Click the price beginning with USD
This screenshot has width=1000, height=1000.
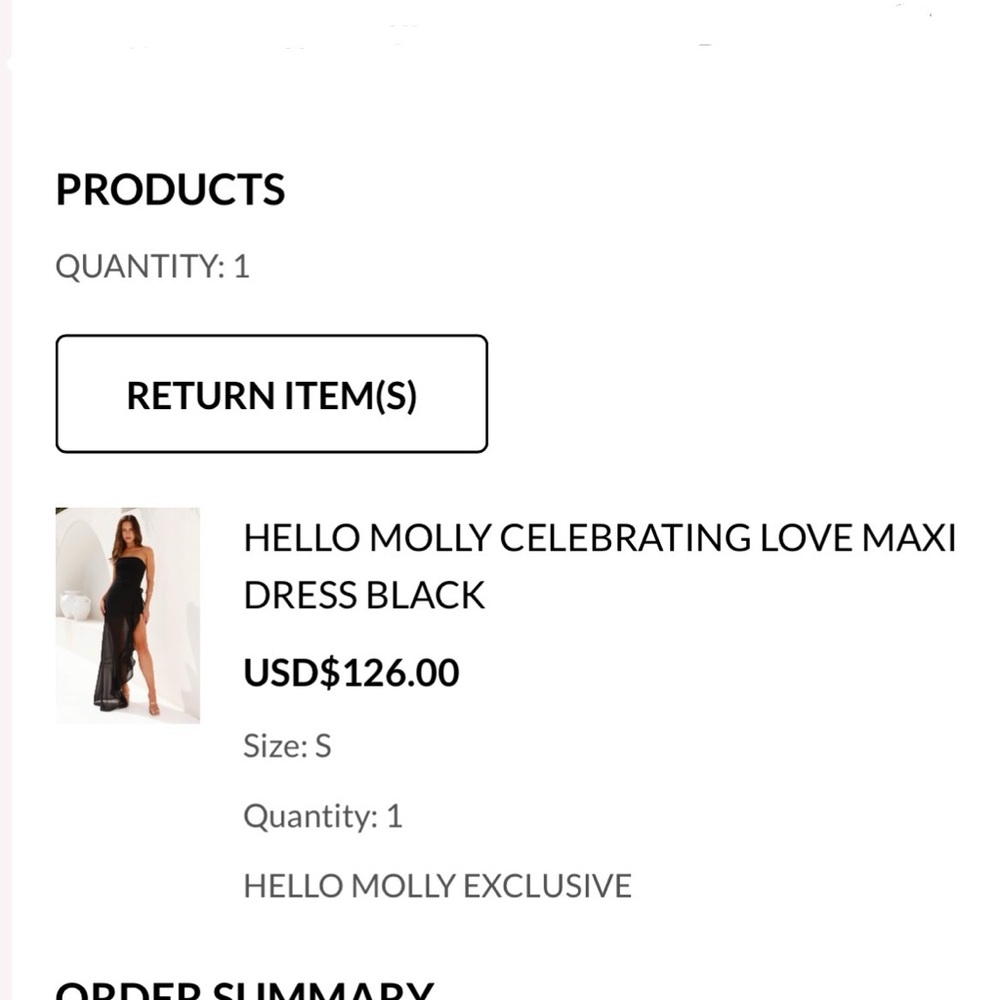click(x=350, y=671)
